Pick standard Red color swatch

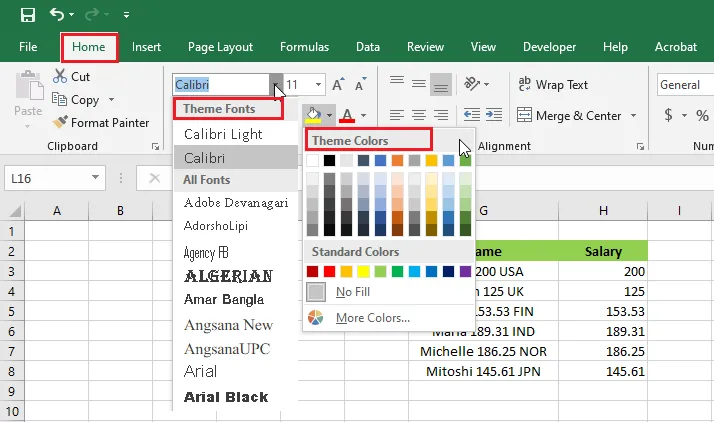[x=329, y=272]
